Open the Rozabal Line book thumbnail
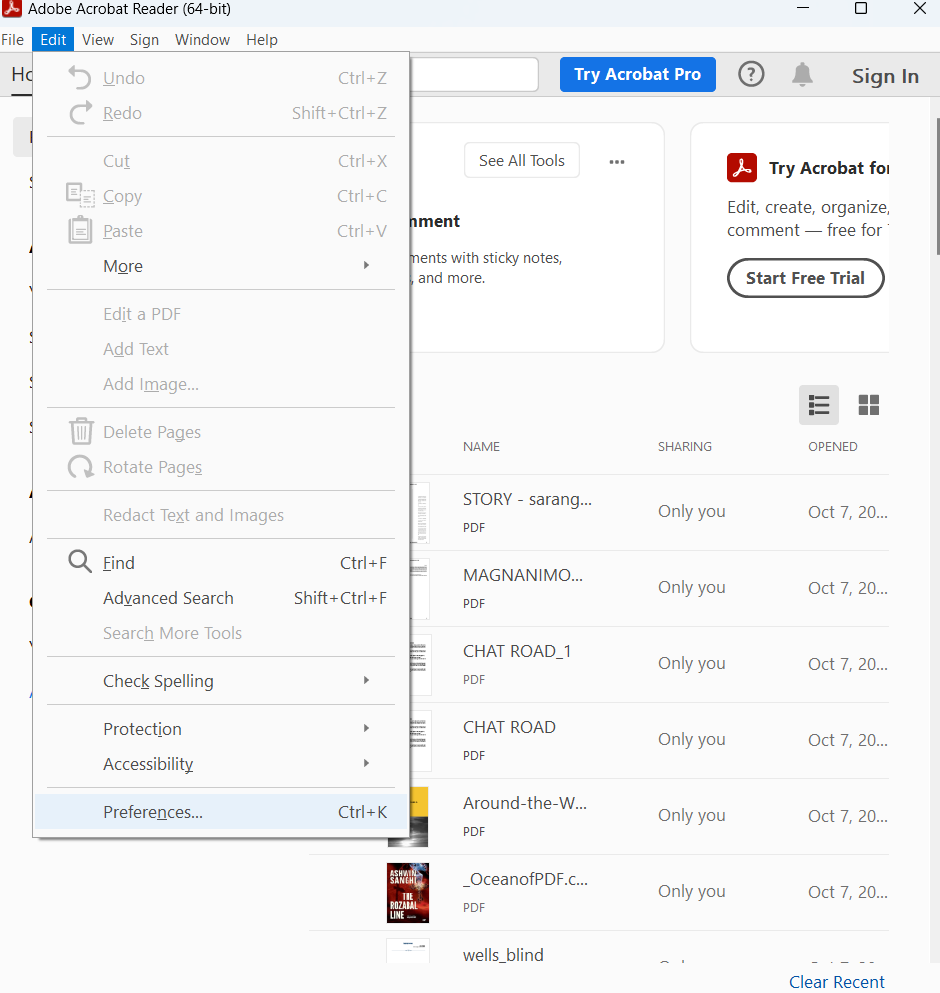 point(408,892)
